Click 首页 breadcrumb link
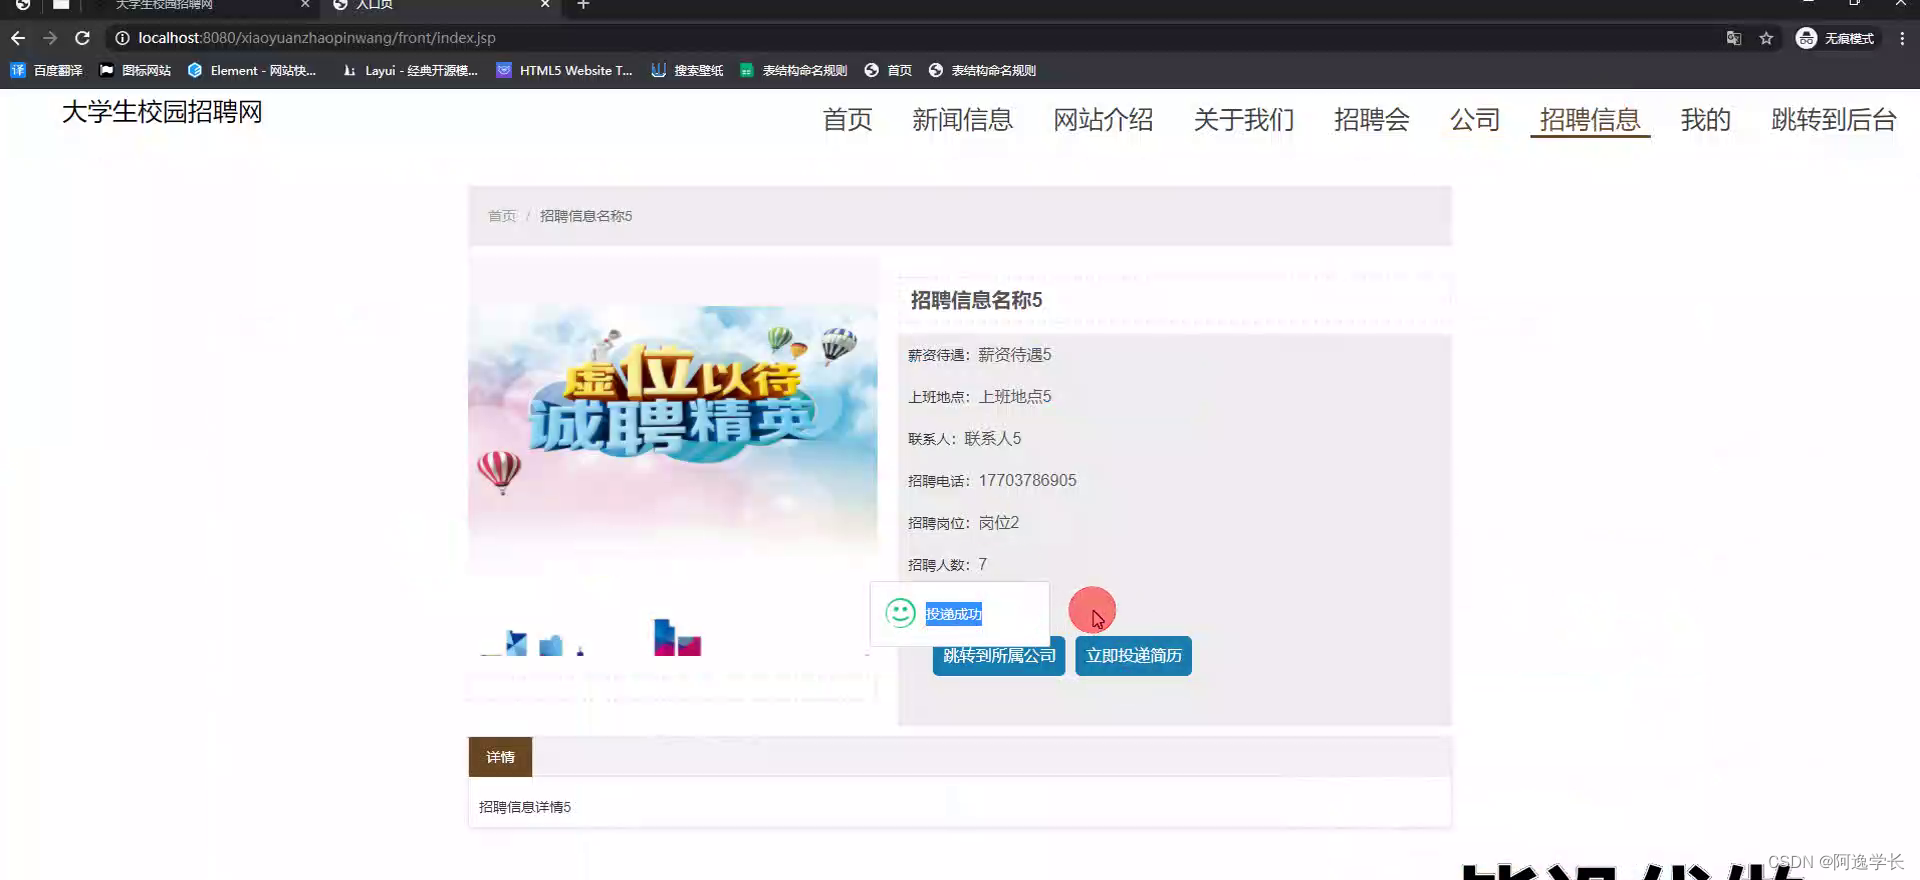The width and height of the screenshot is (1920, 880). coord(502,216)
